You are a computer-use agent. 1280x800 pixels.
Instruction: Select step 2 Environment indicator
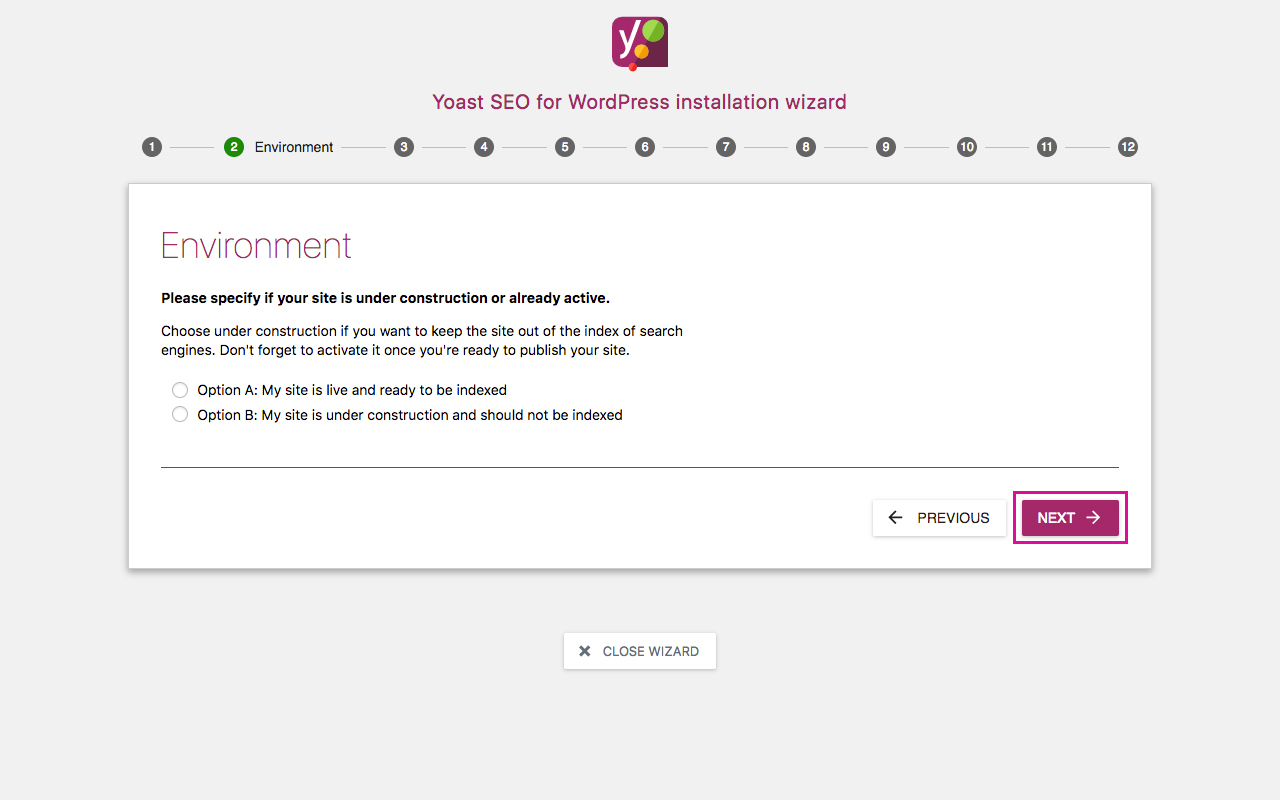pos(234,147)
